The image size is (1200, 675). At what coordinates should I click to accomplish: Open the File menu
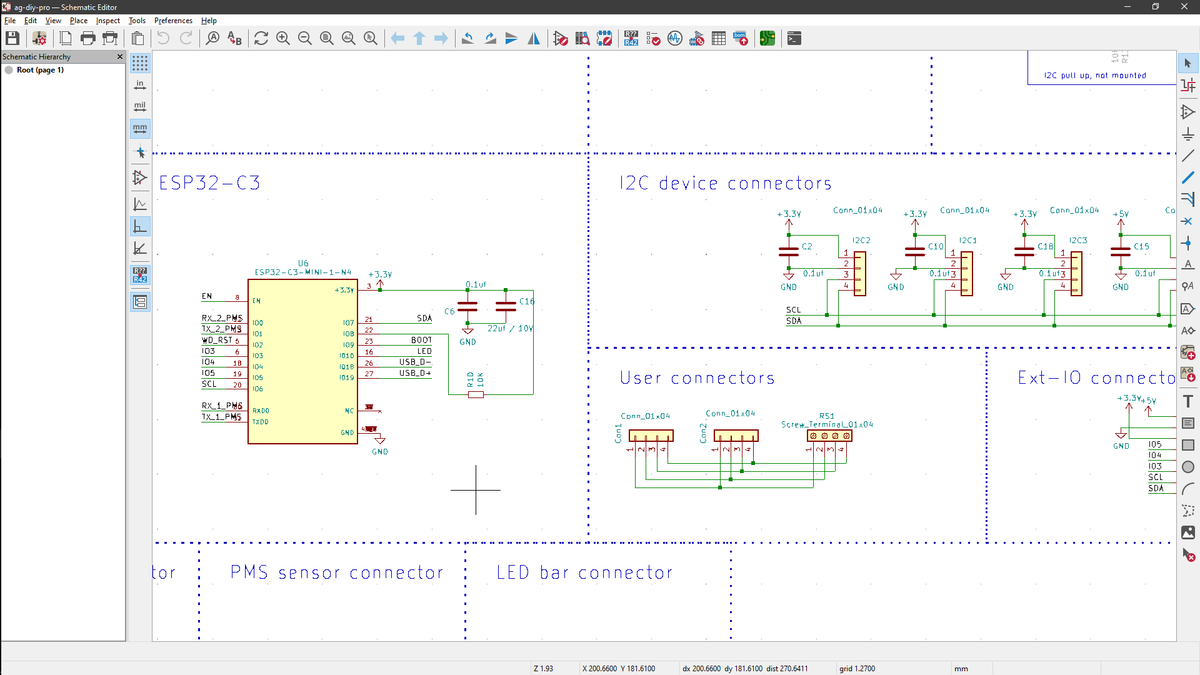coord(11,20)
